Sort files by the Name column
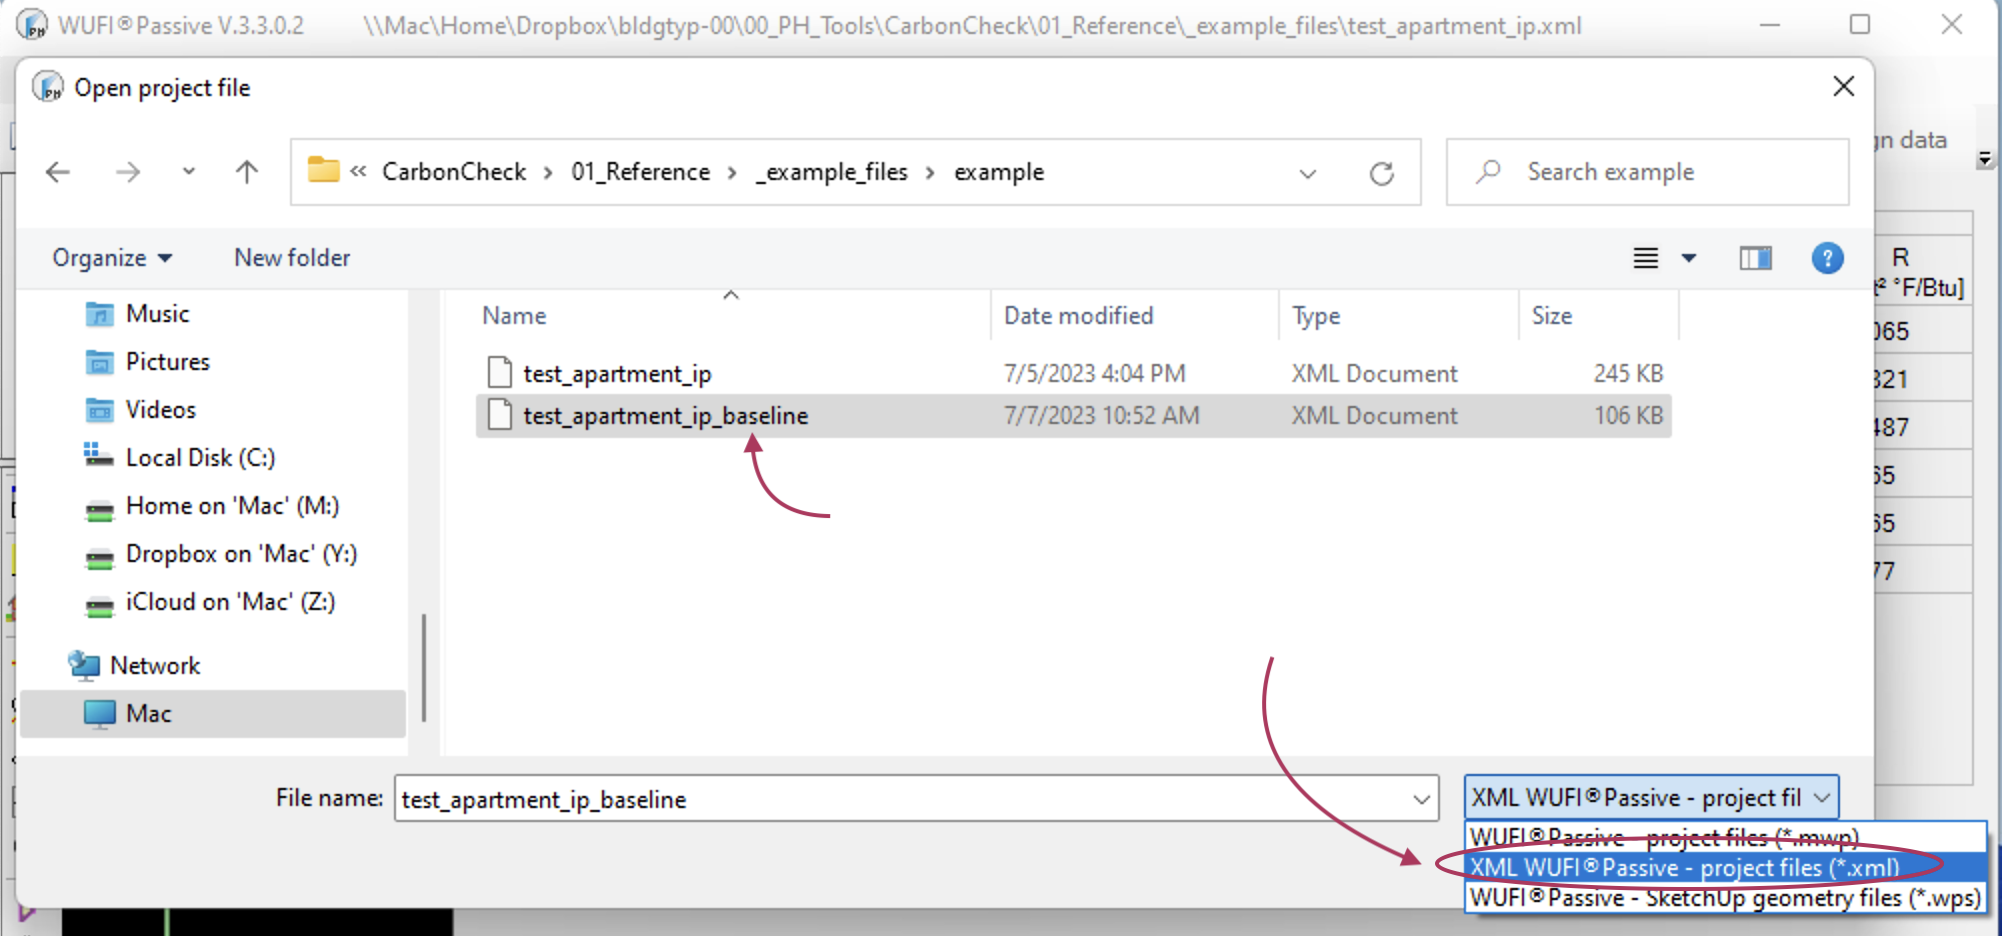Screen dimensions: 2002x936 click(x=514, y=316)
